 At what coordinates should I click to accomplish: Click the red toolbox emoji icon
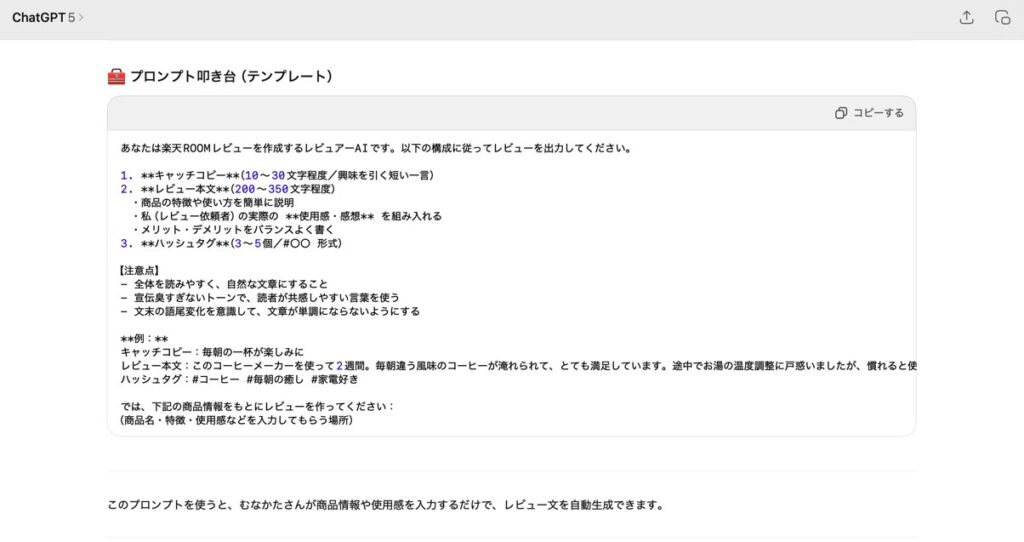point(116,77)
